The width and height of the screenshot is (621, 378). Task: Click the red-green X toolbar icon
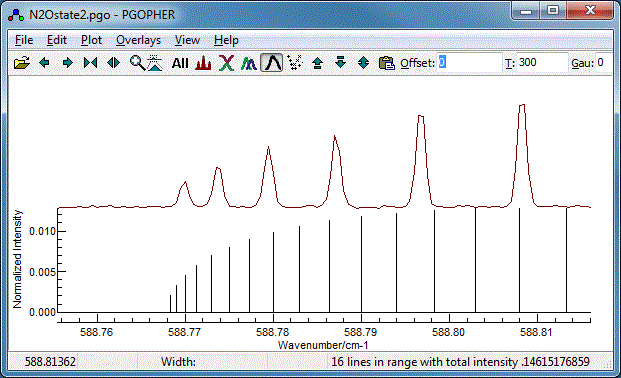226,63
